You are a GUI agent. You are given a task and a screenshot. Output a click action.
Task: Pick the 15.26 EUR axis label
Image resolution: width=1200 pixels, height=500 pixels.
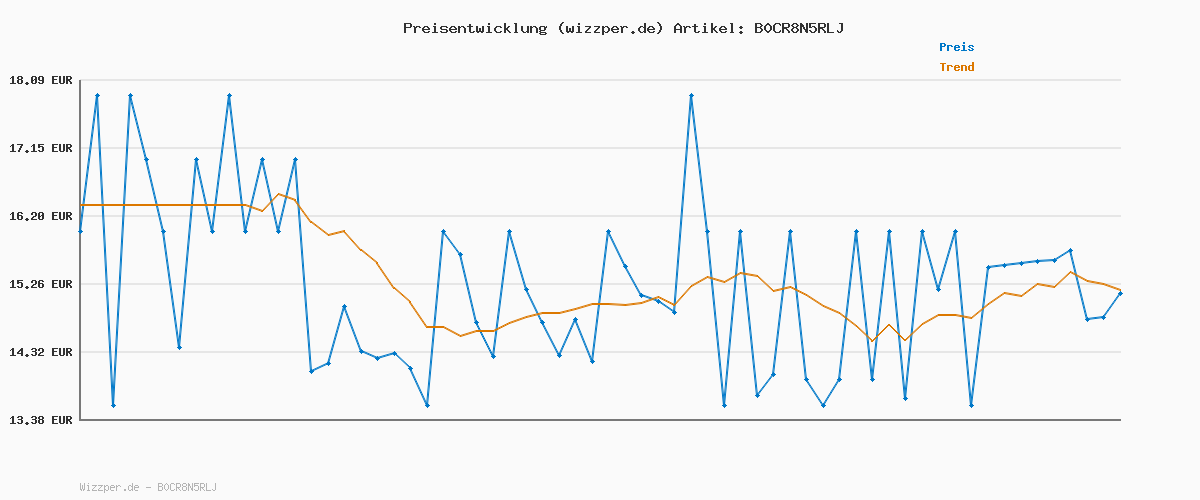click(x=40, y=284)
